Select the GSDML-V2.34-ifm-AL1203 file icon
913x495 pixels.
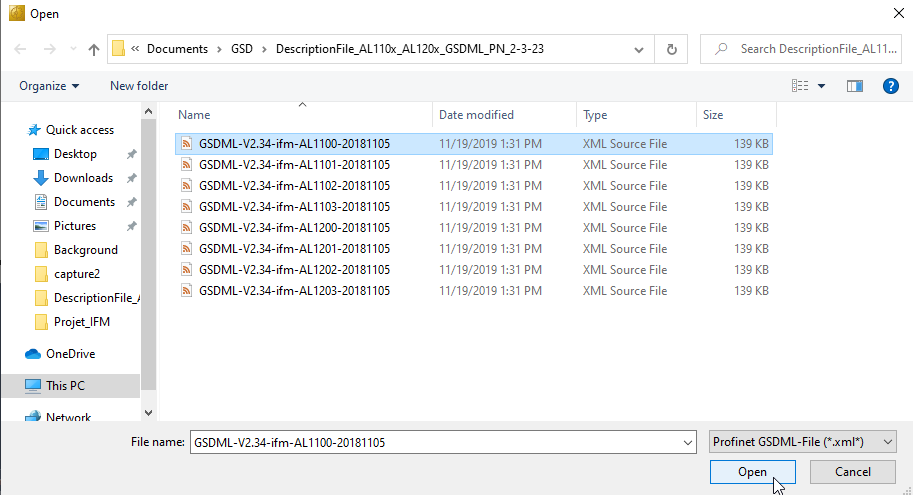(x=186, y=291)
